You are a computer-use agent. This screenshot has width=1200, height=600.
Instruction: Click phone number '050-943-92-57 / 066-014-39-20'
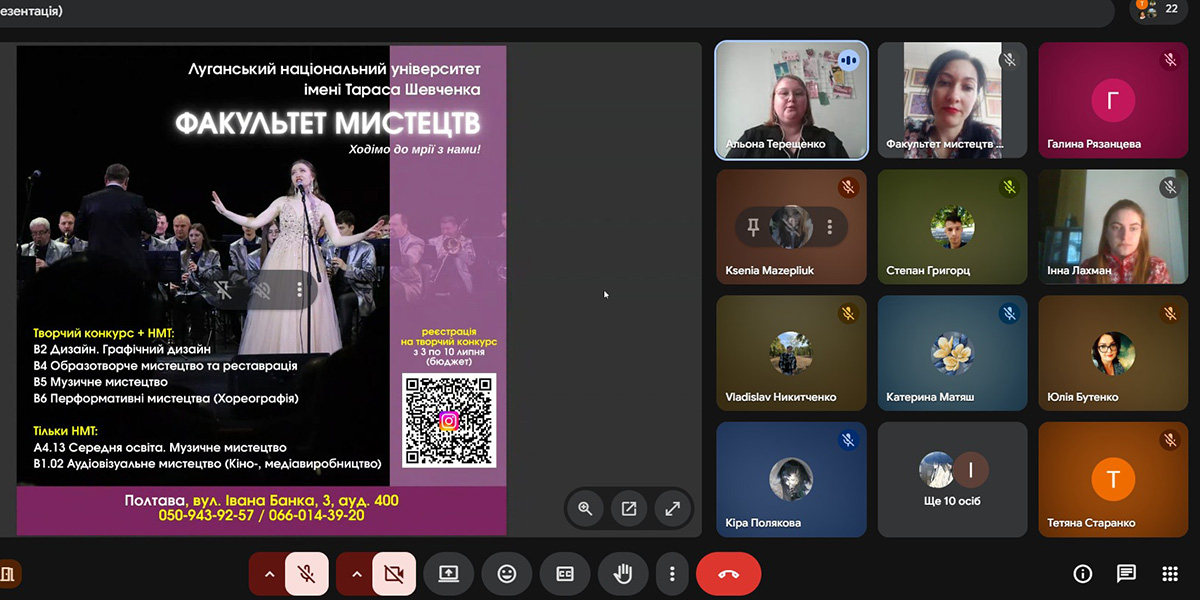[261, 516]
